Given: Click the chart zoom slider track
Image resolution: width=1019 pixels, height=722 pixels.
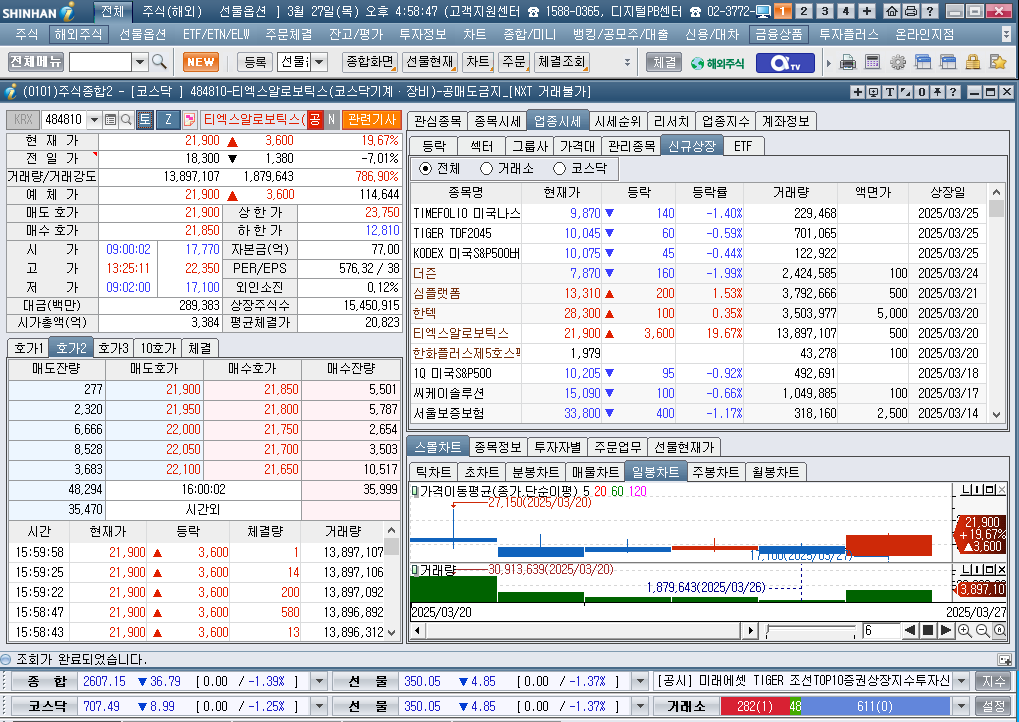Looking at the screenshot, I should tap(811, 630).
